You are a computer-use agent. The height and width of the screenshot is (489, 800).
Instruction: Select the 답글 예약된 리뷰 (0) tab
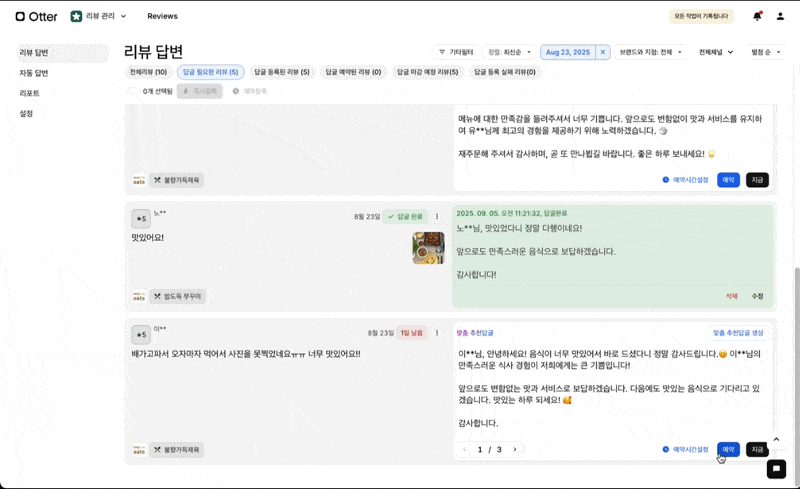(x=354, y=72)
